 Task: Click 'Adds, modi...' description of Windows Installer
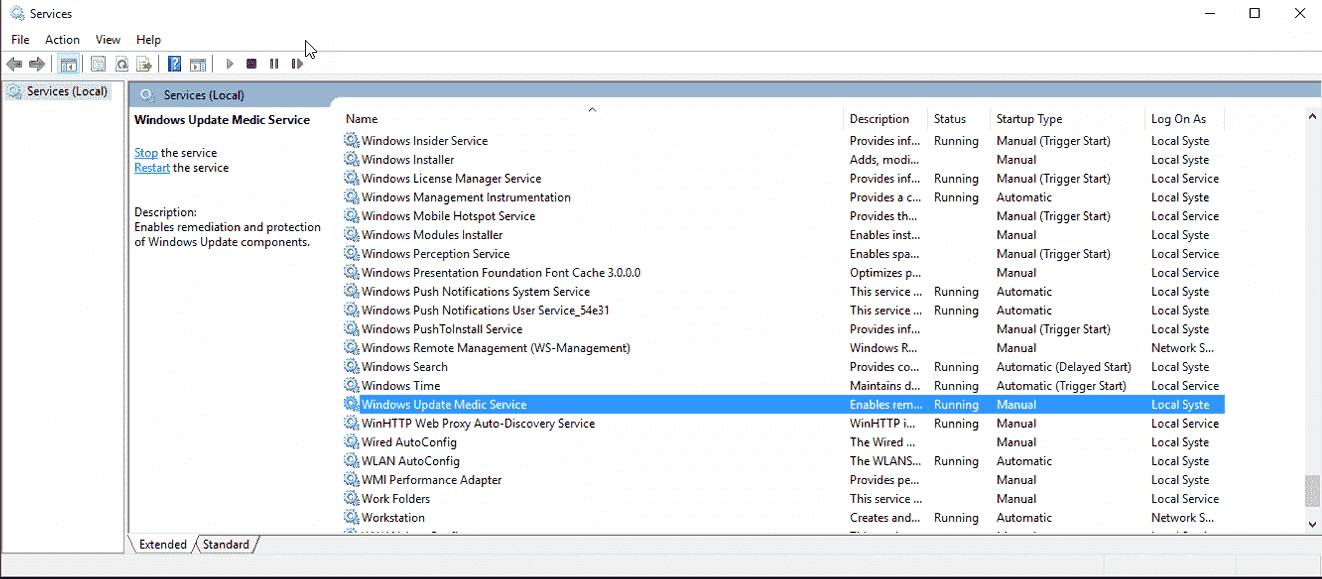(x=884, y=160)
